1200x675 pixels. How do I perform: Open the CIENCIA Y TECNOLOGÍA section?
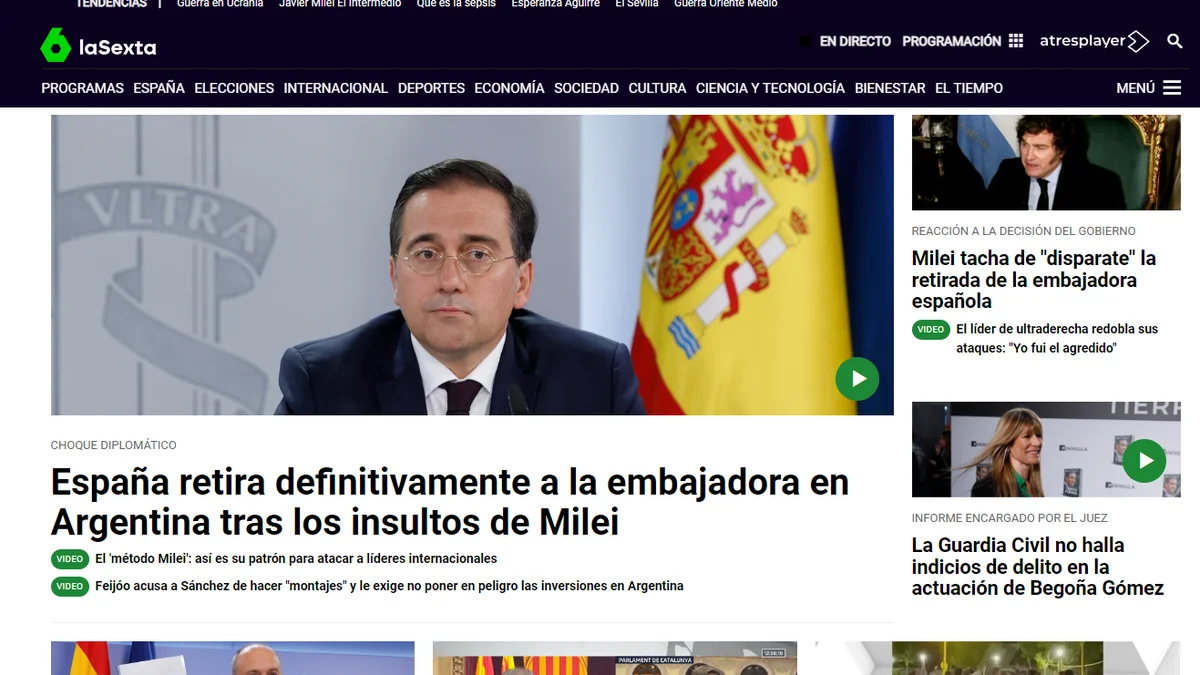(x=770, y=88)
